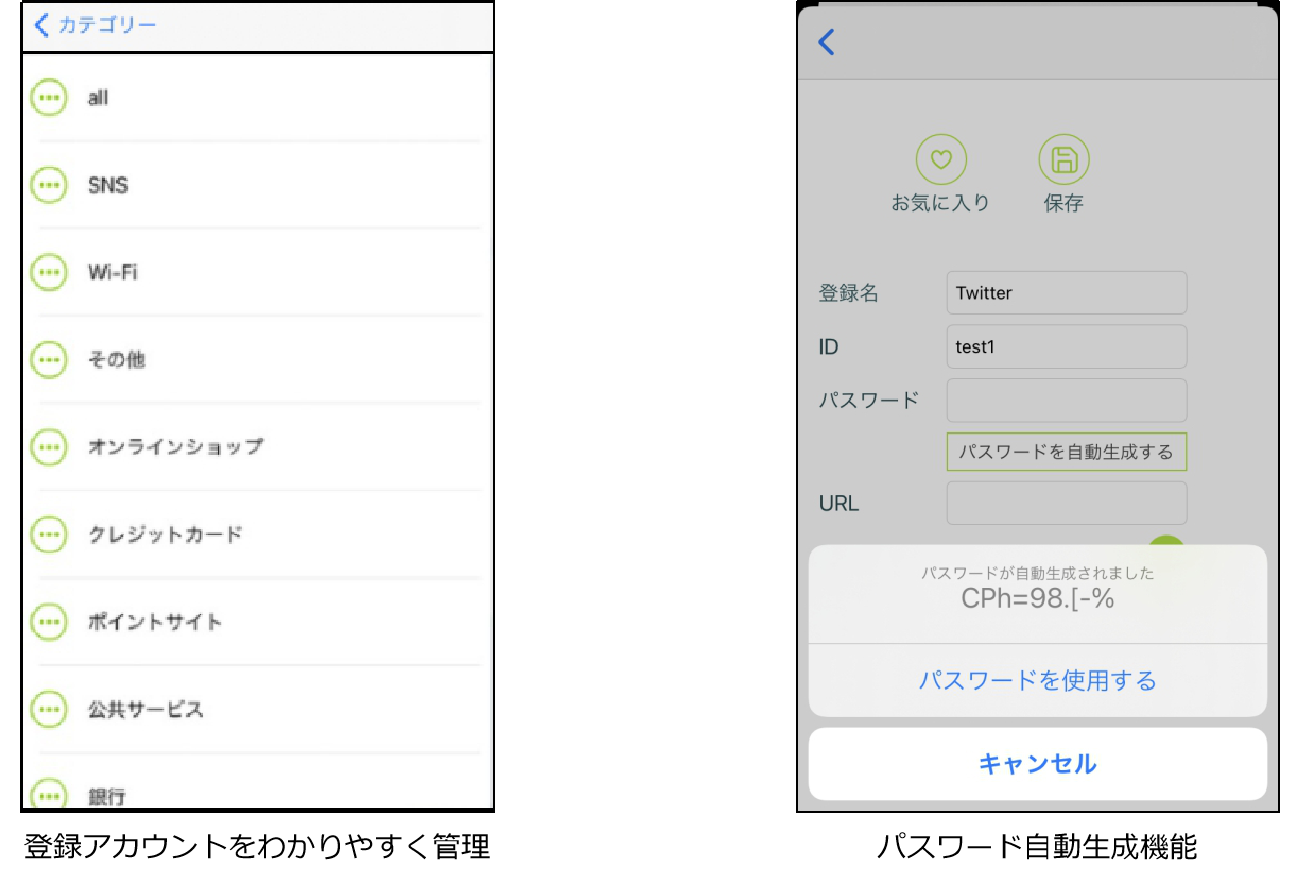Select the その他 category row text
Viewport: 1296px width, 875px height.
point(117,359)
